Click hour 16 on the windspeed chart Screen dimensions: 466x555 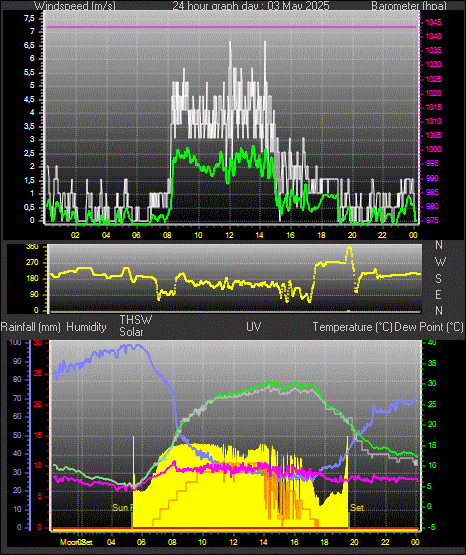coord(290,235)
